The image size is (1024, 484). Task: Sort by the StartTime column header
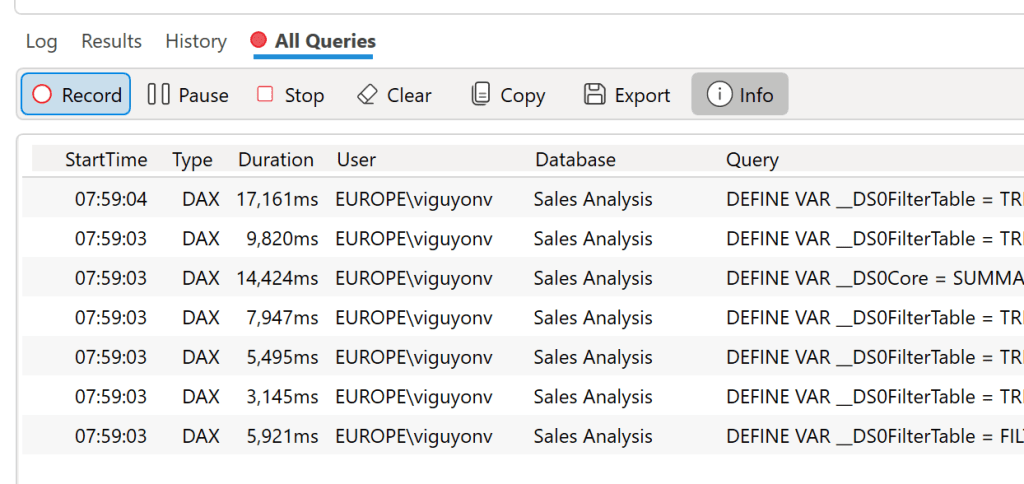106,160
